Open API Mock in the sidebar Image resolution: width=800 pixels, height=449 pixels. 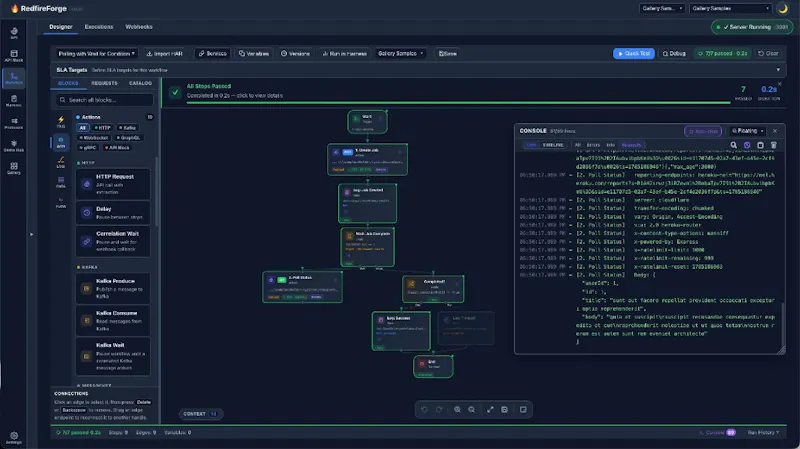(14, 56)
